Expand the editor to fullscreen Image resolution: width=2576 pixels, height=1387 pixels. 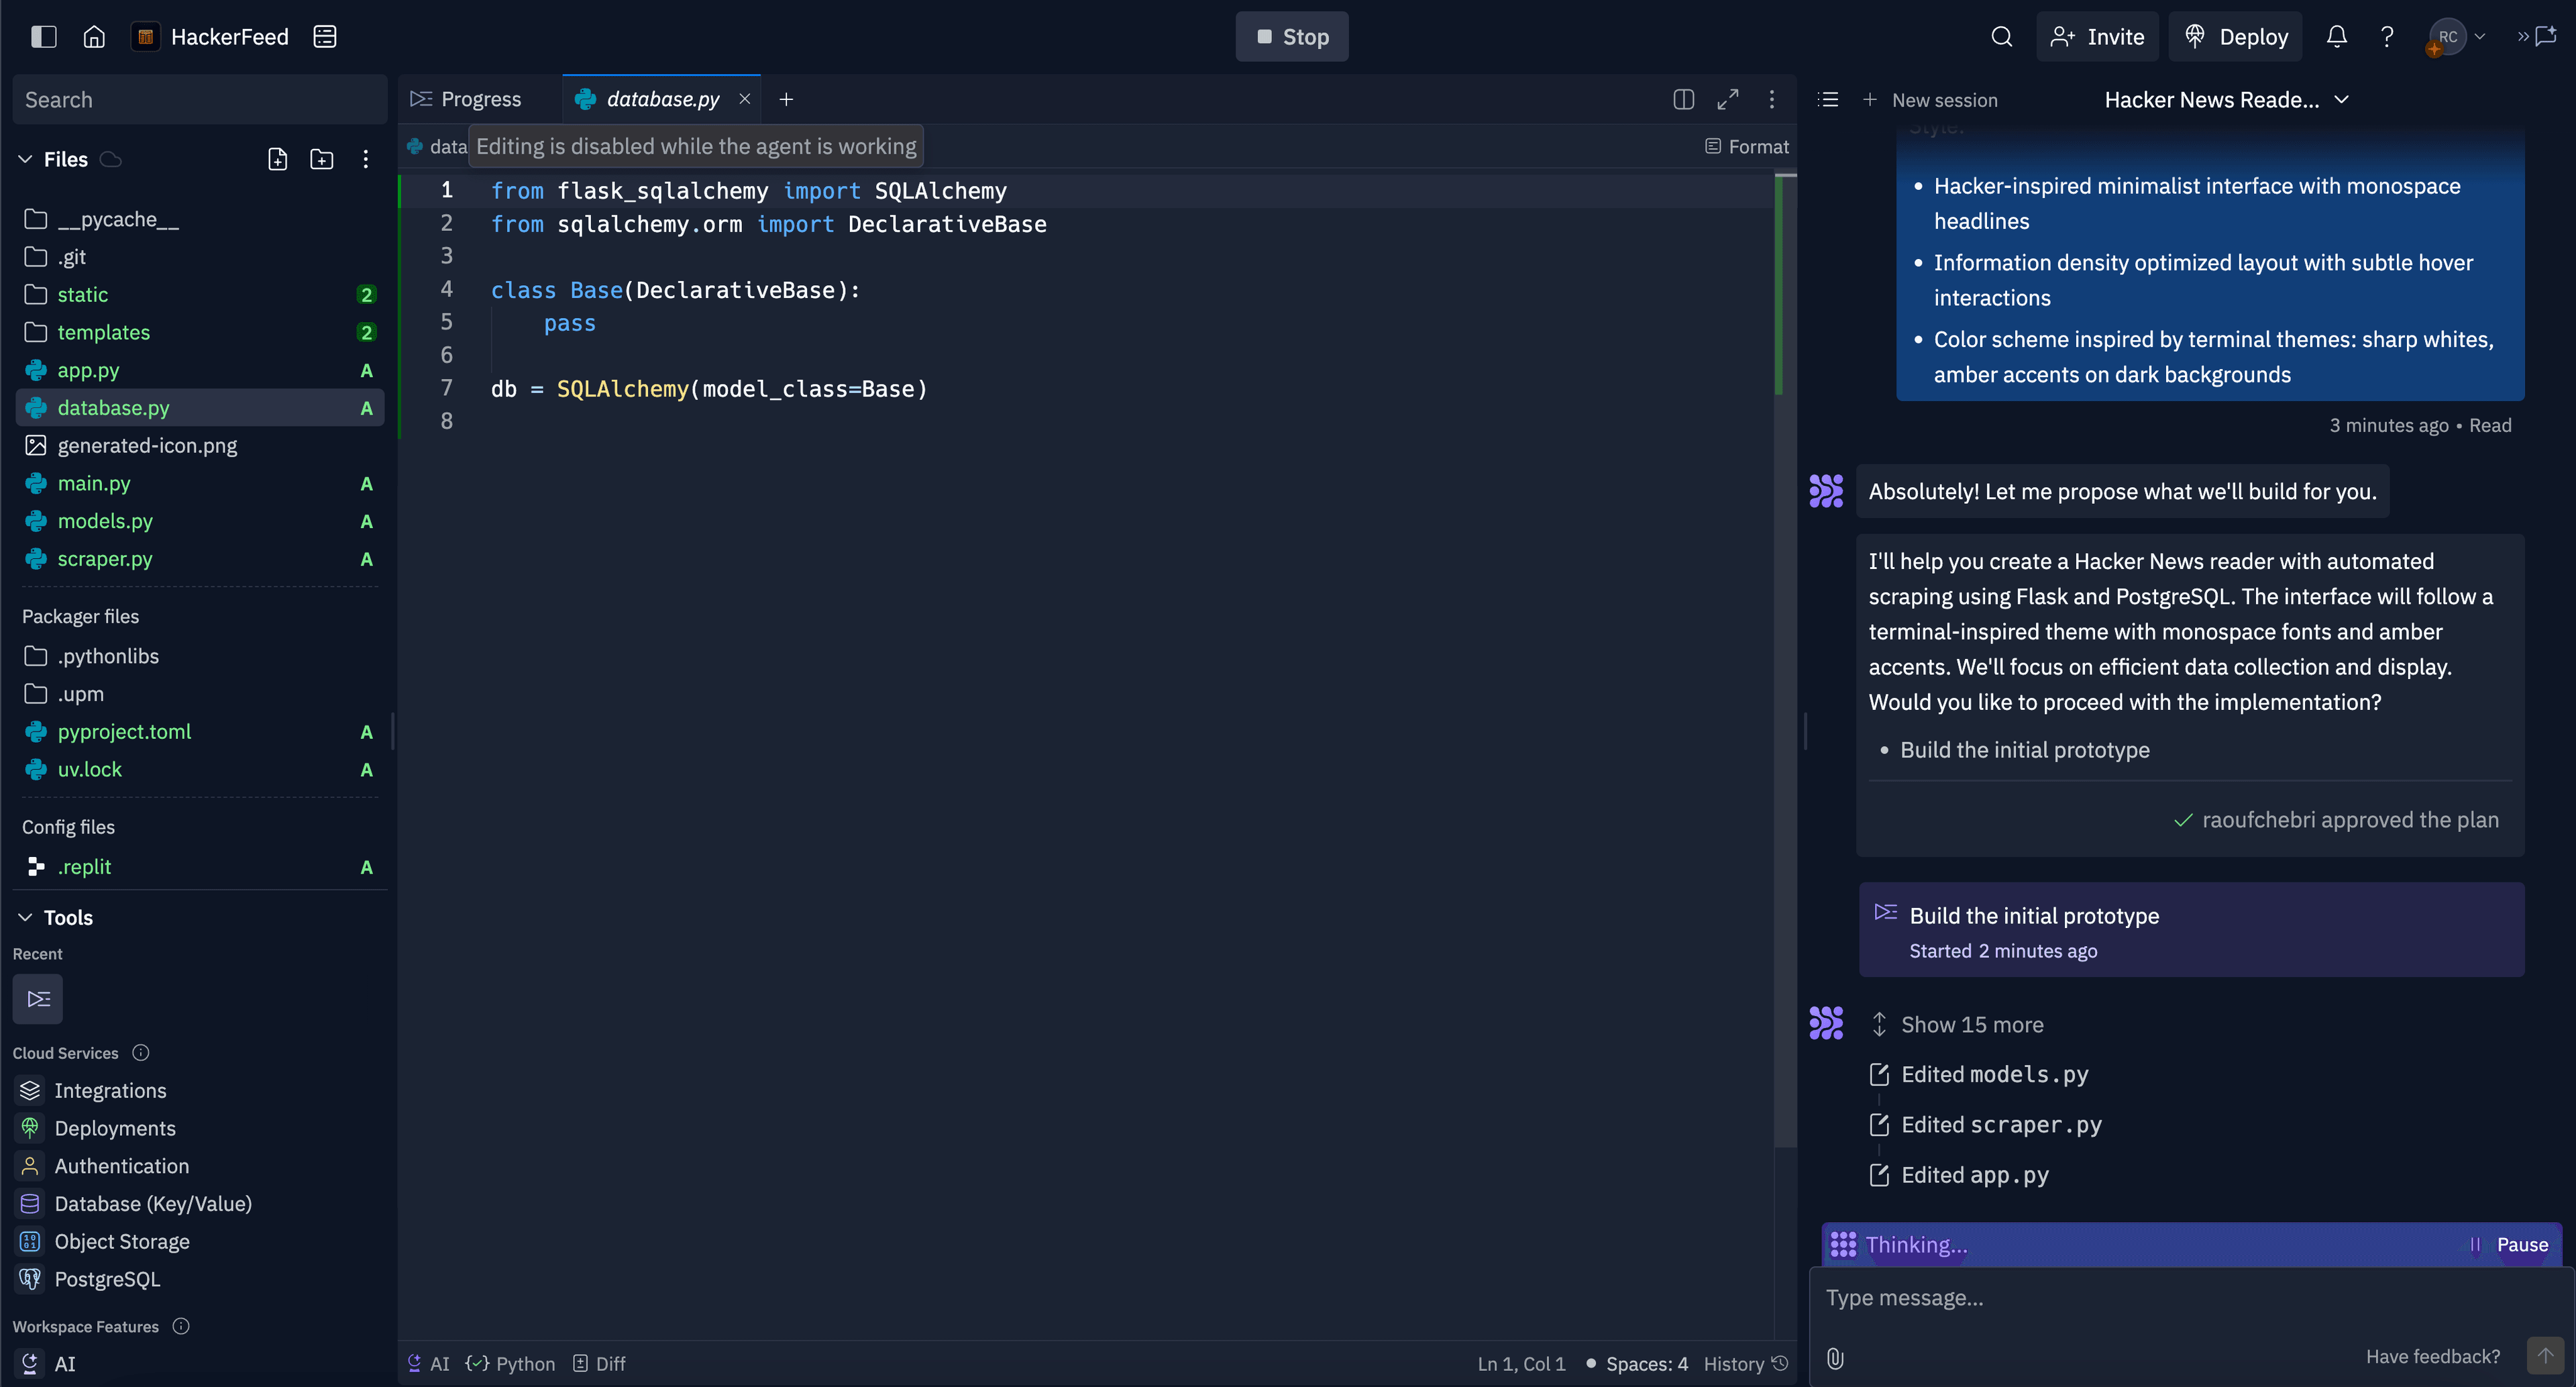coord(1727,99)
